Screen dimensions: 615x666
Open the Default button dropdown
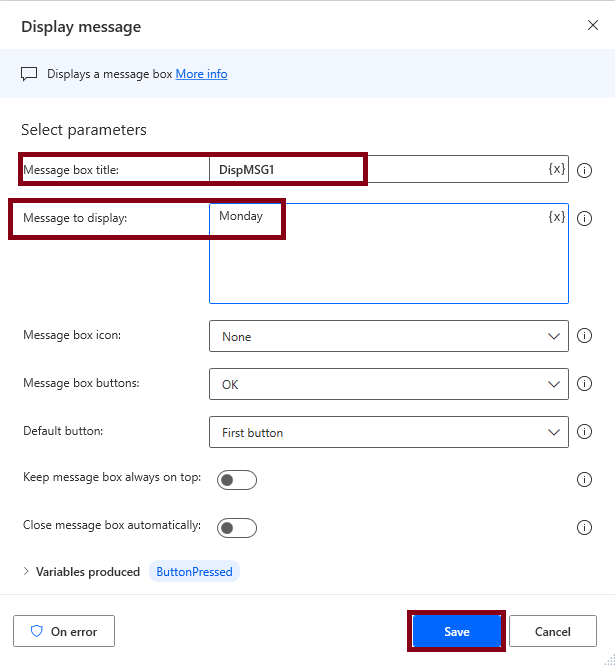388,432
